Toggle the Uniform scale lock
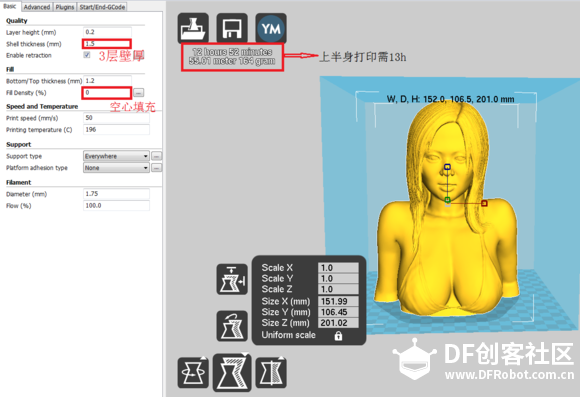 (338, 336)
